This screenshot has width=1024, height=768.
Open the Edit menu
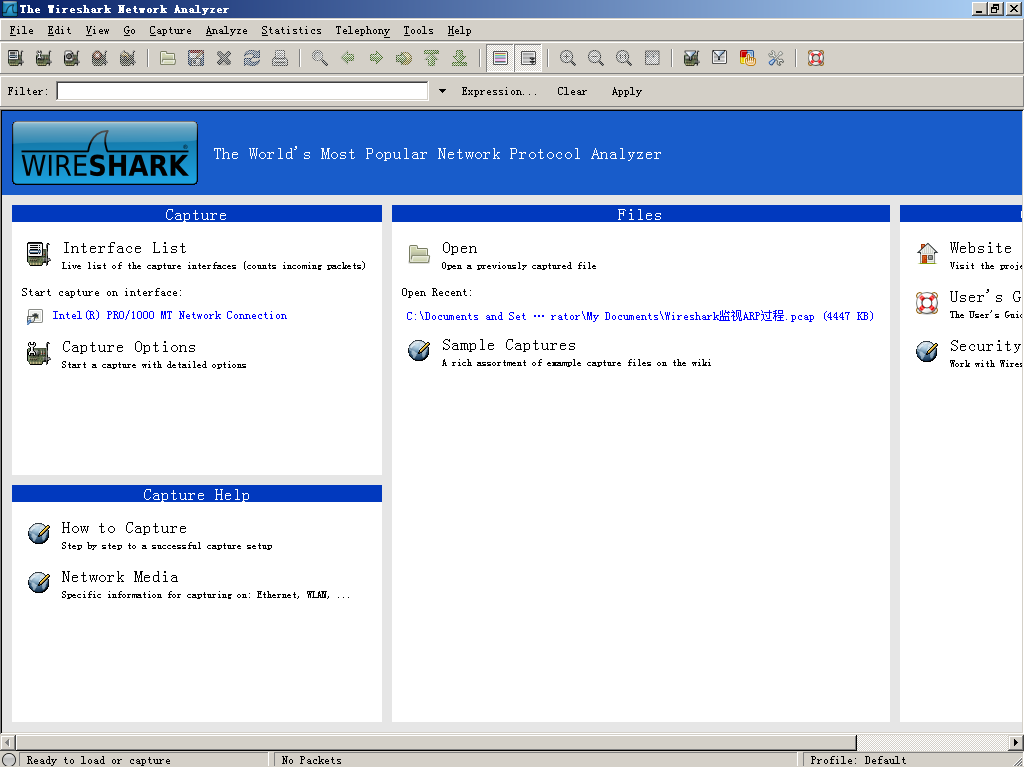pos(59,30)
